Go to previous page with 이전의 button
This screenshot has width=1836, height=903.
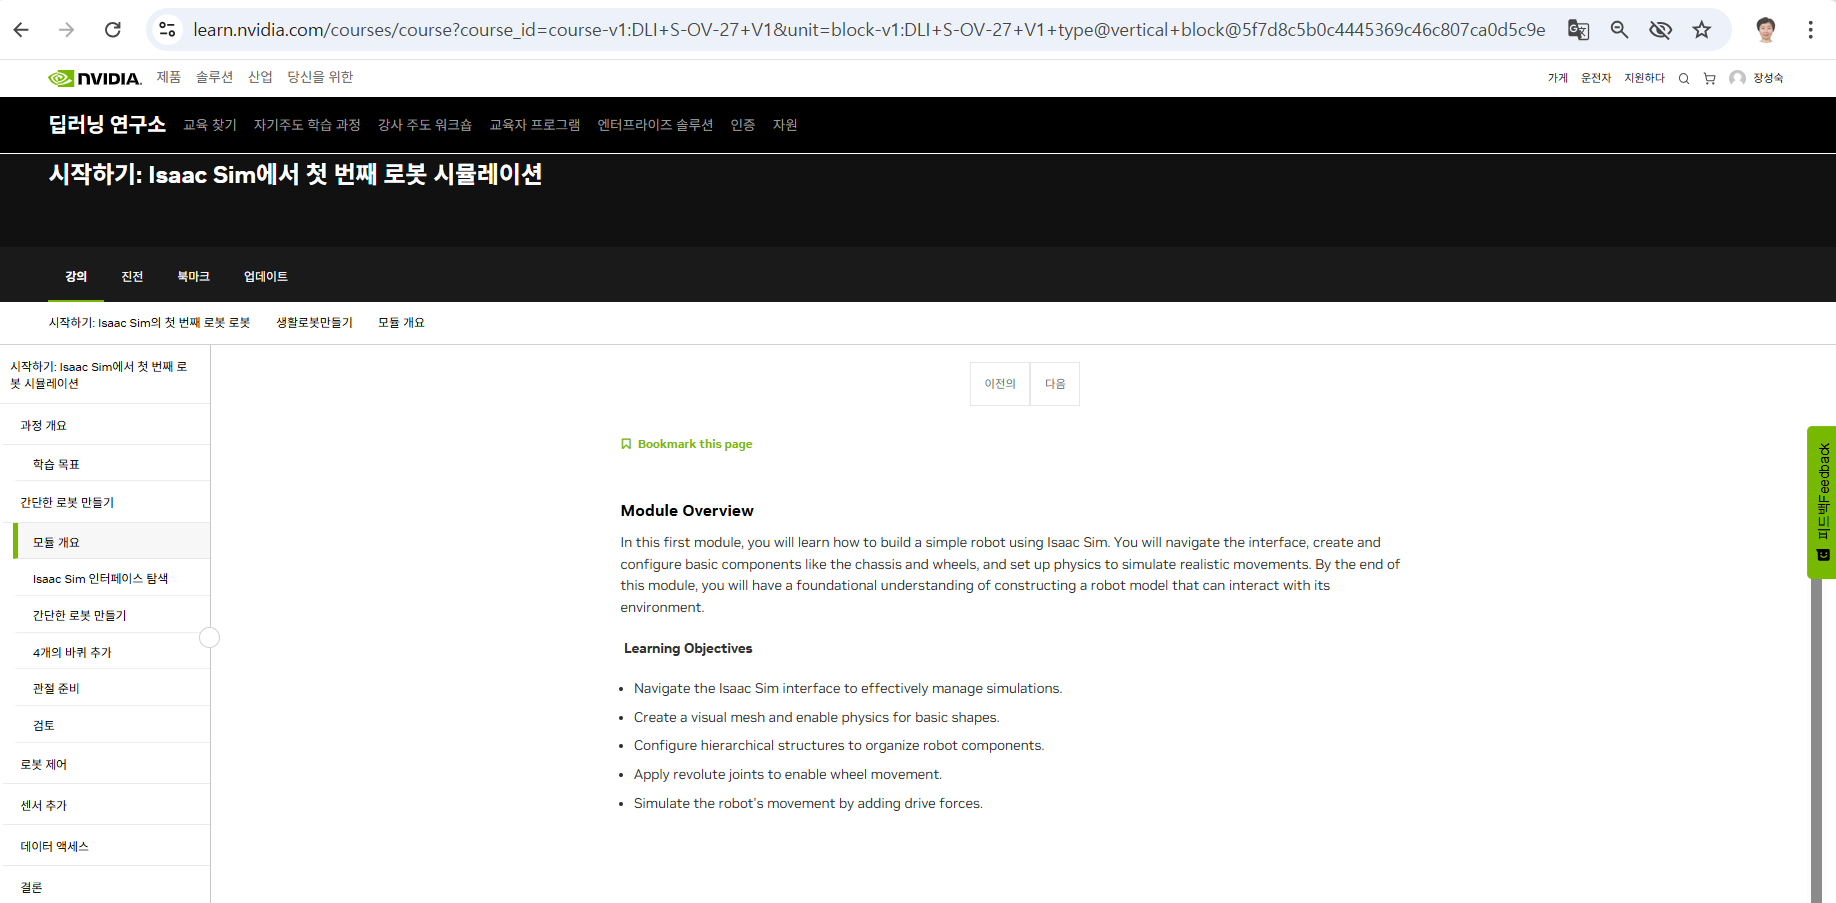[x=1000, y=384]
